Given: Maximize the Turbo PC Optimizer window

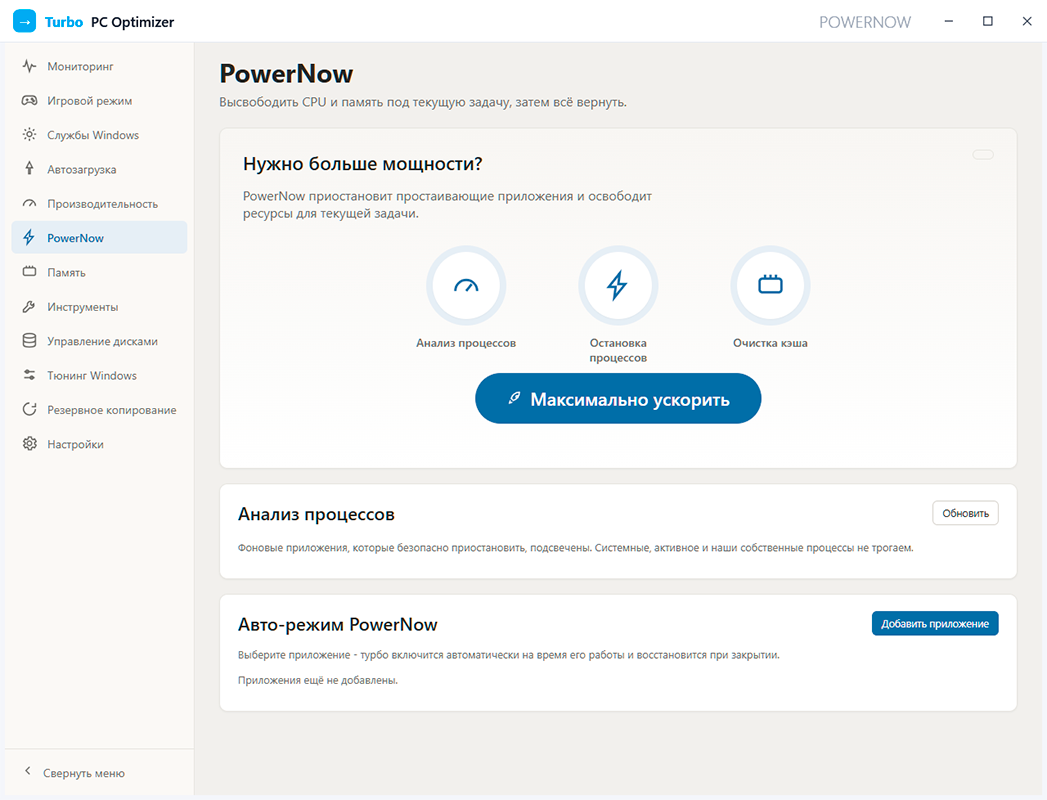Looking at the screenshot, I should coord(988,21).
